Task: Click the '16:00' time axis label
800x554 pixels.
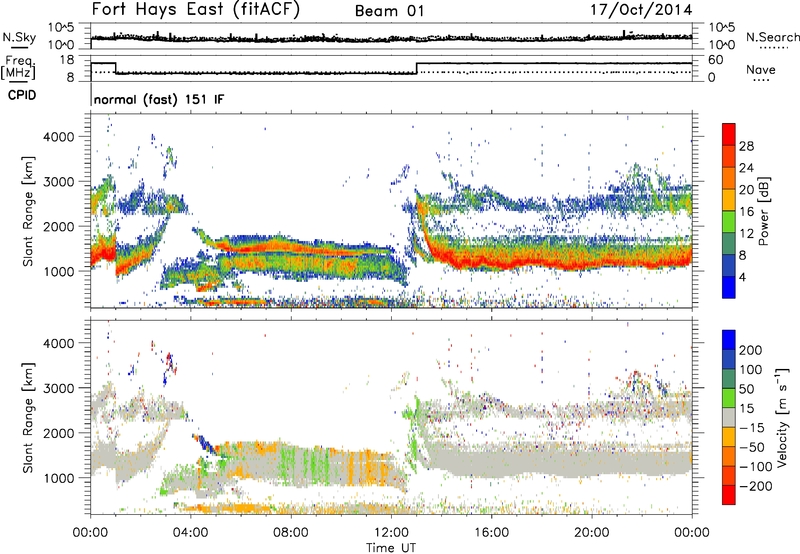Action: [x=491, y=533]
